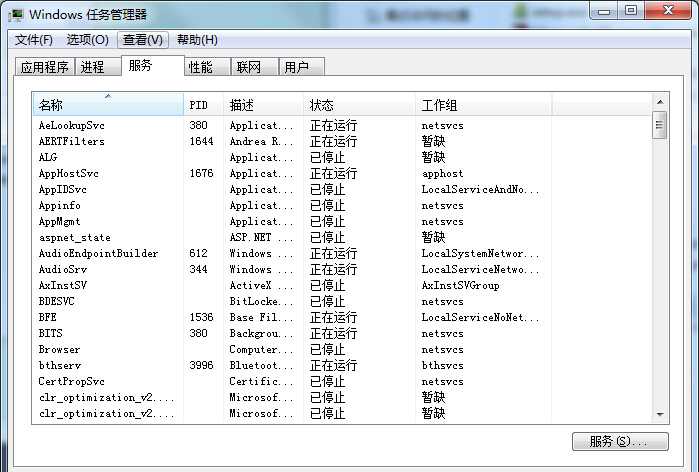Click the vertical scrollbar thumb
The height and width of the screenshot is (472, 699).
(x=660, y=125)
